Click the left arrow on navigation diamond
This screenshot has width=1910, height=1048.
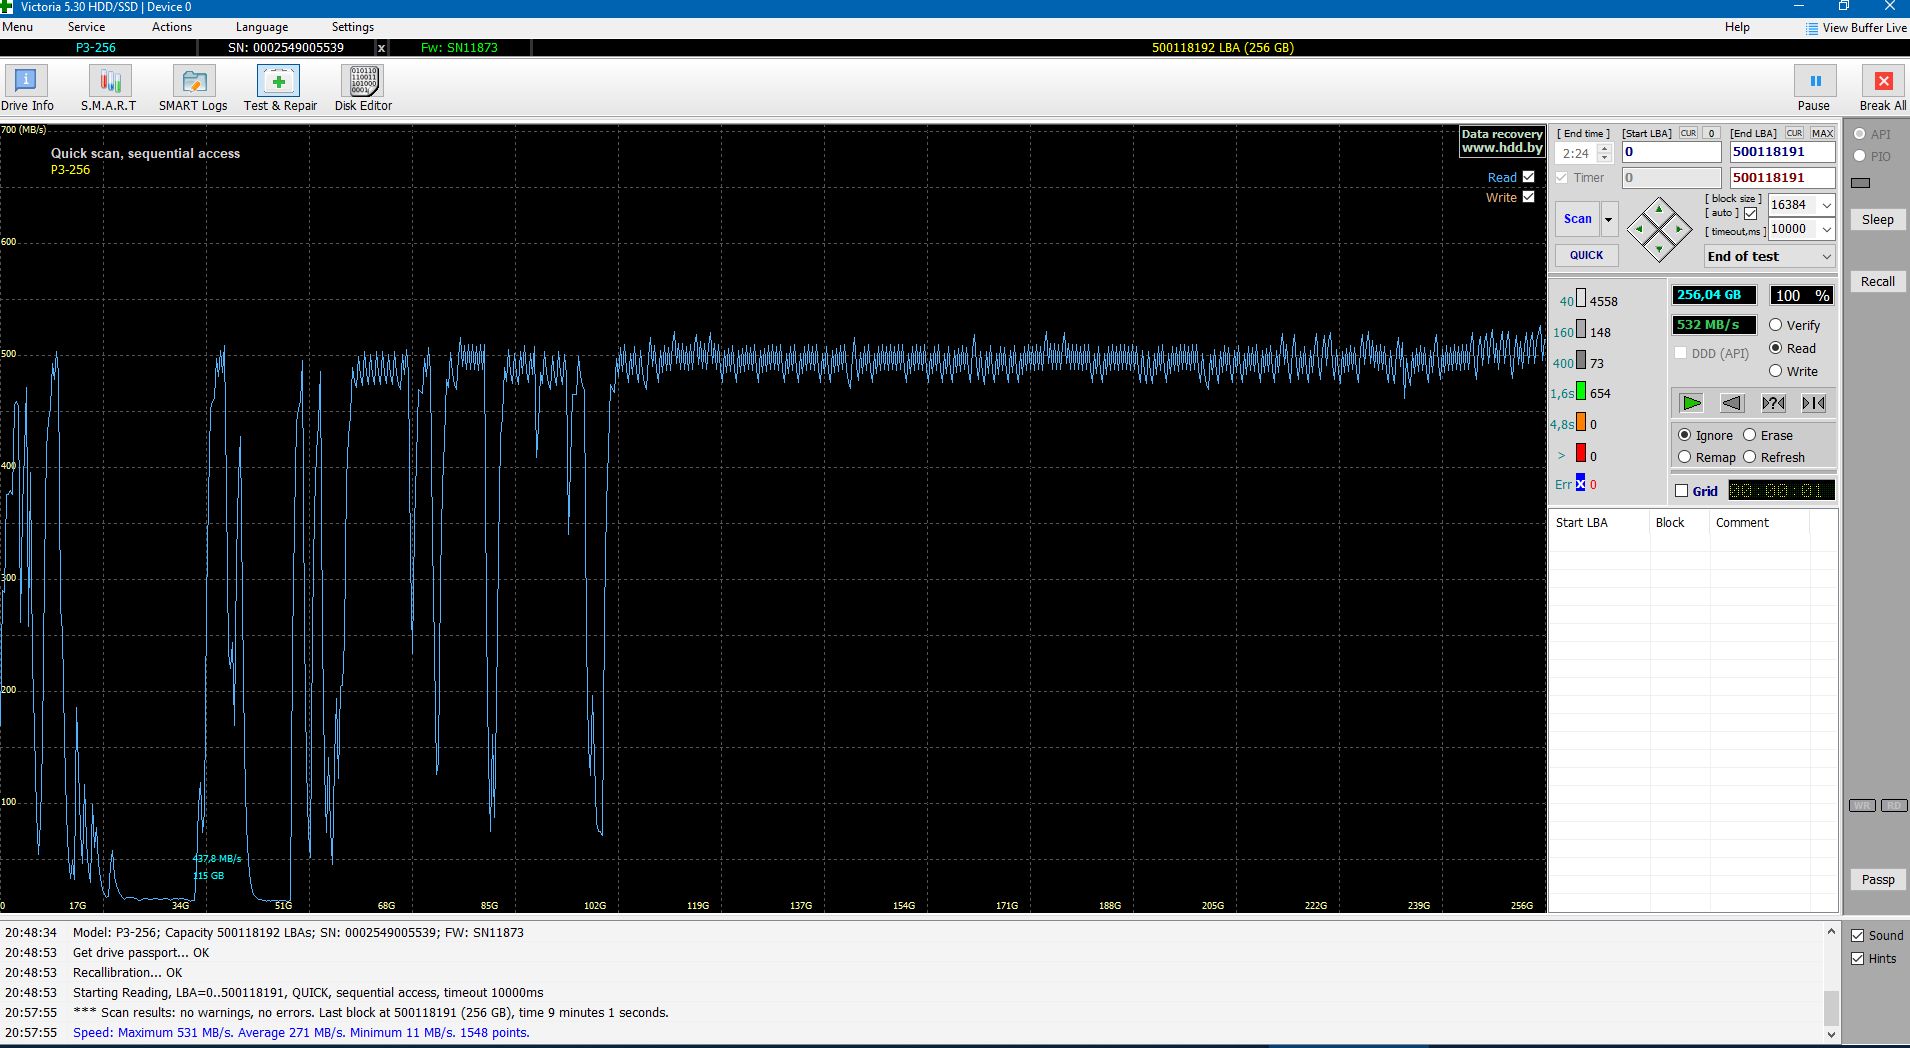point(1639,230)
